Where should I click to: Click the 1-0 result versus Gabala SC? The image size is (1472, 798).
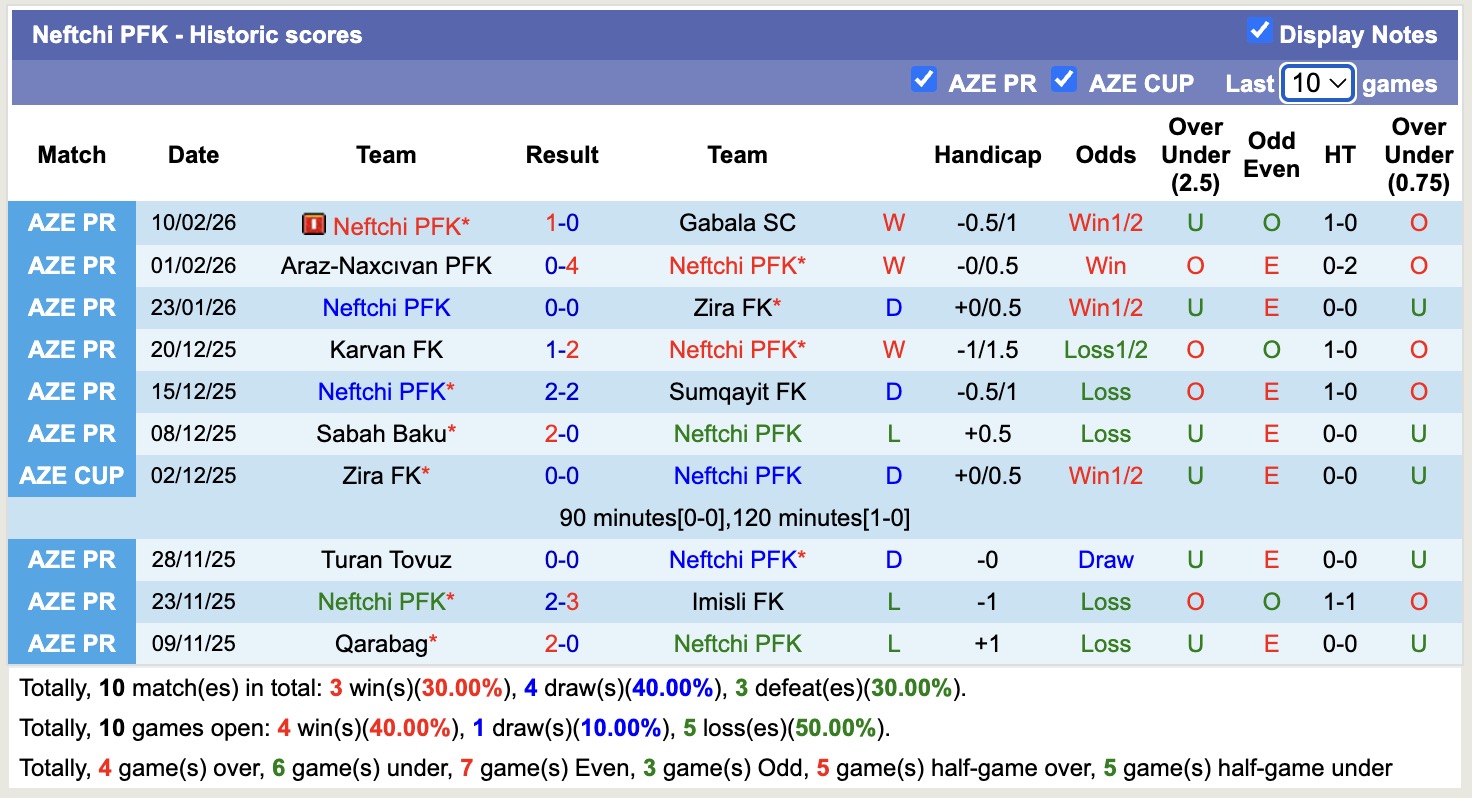(x=562, y=223)
